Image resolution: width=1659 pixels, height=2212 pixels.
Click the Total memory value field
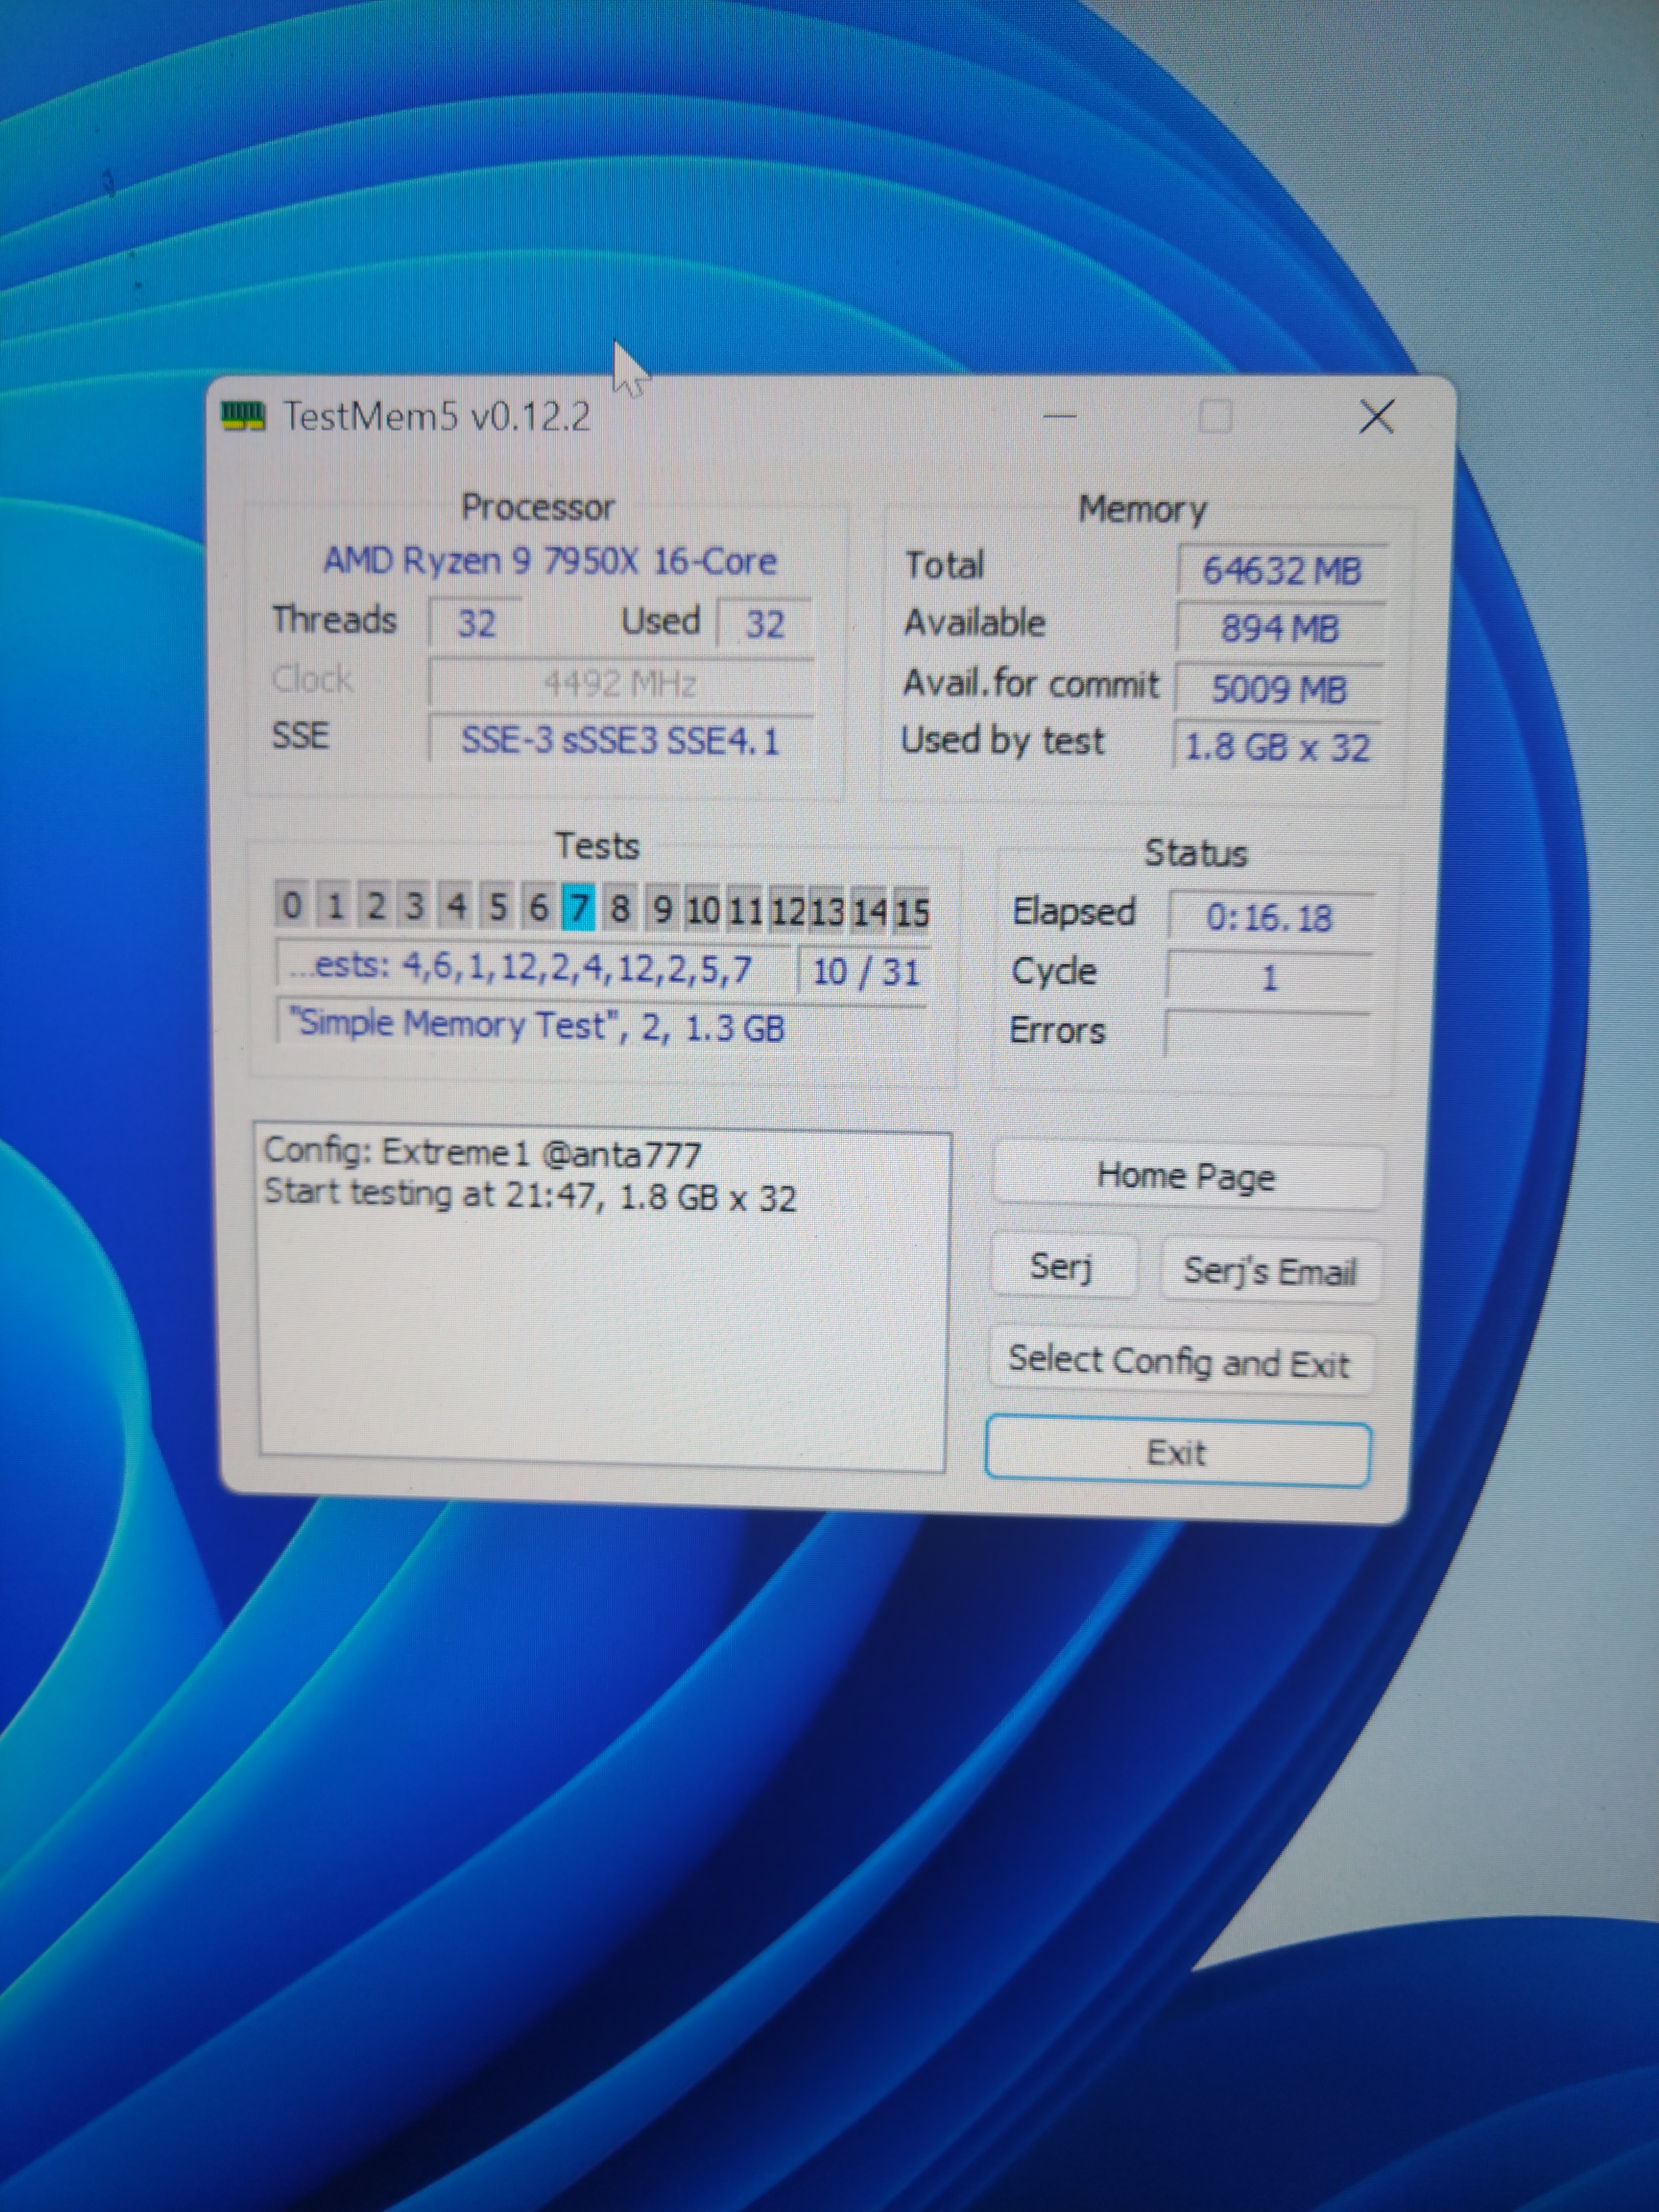tap(1281, 571)
